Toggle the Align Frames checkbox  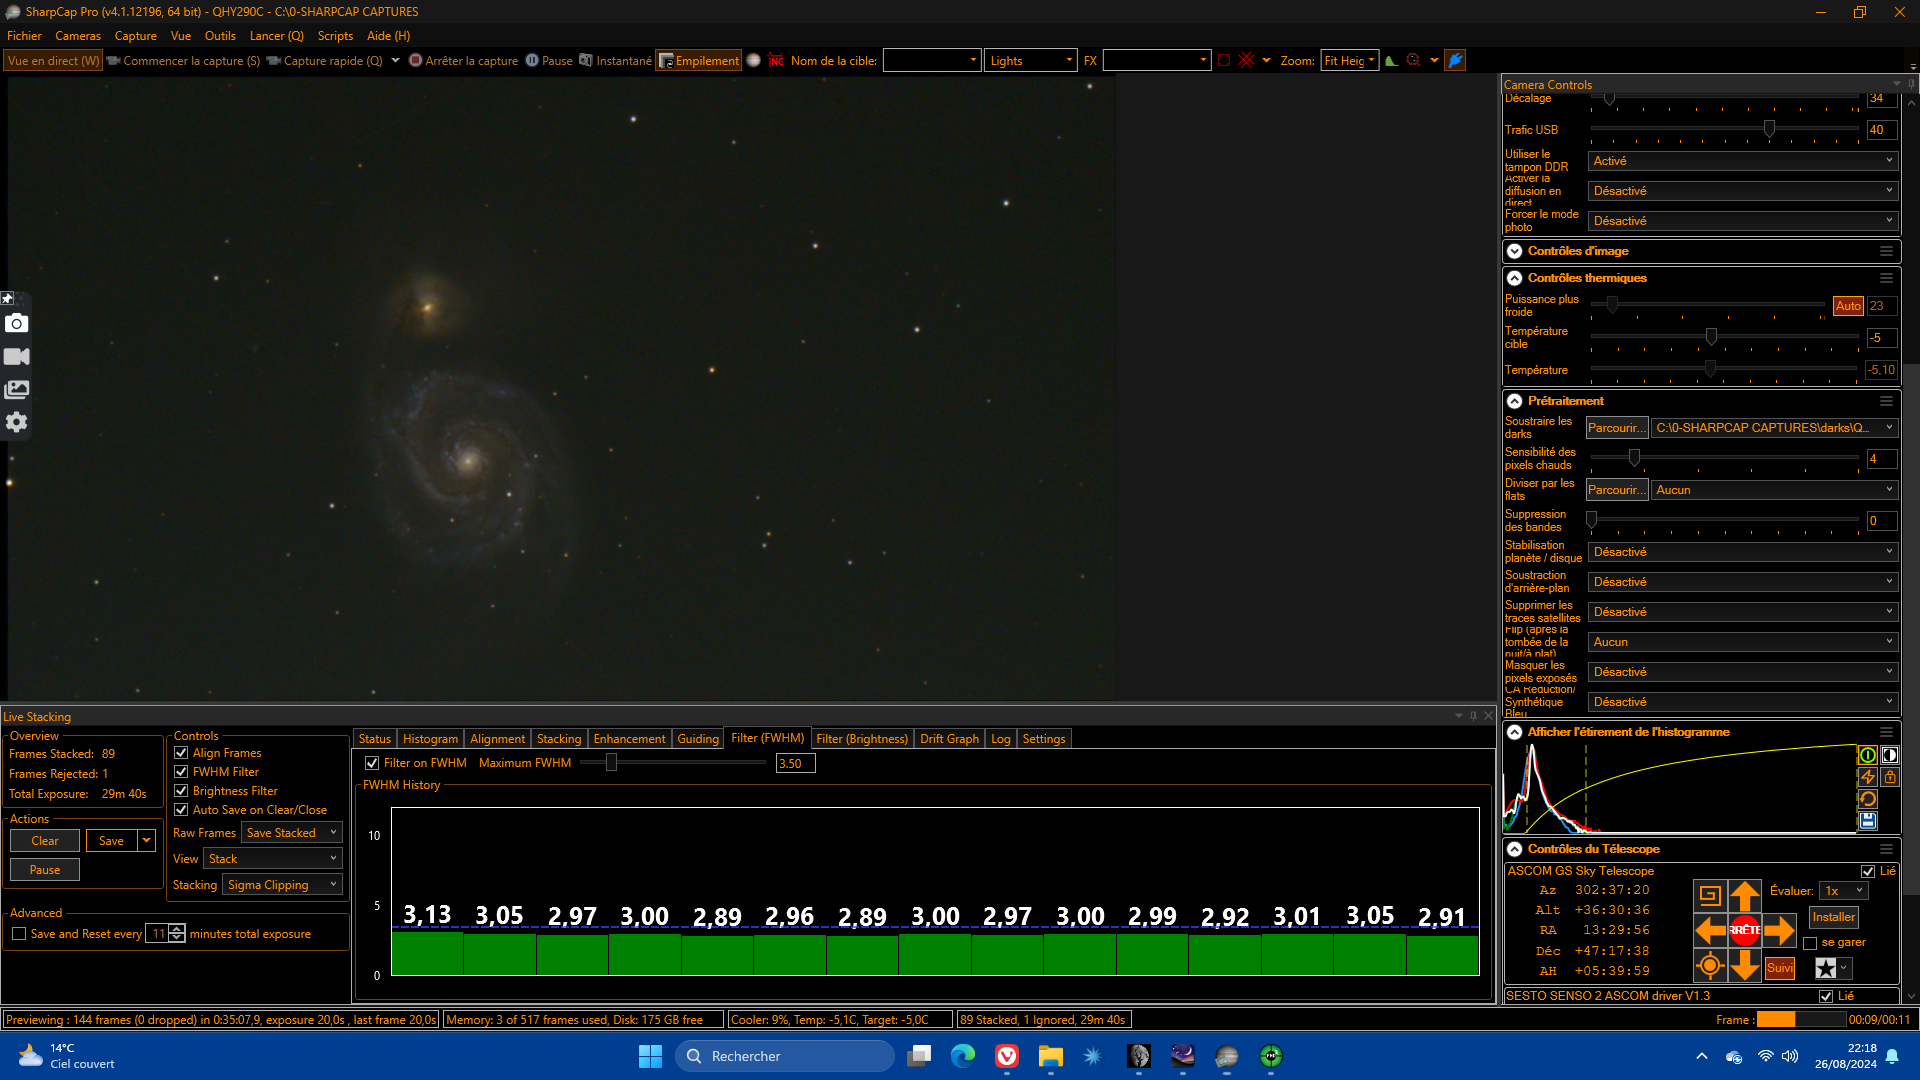[181, 753]
